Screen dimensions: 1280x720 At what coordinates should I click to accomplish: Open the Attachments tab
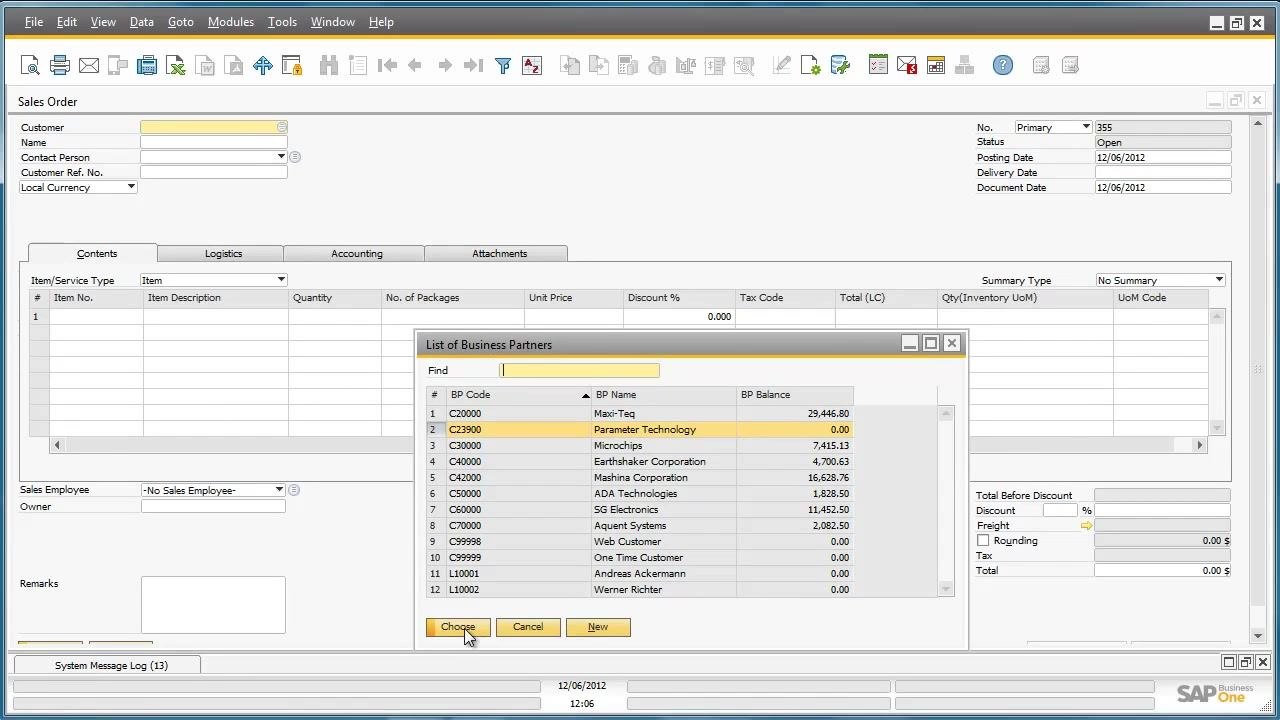pos(499,254)
